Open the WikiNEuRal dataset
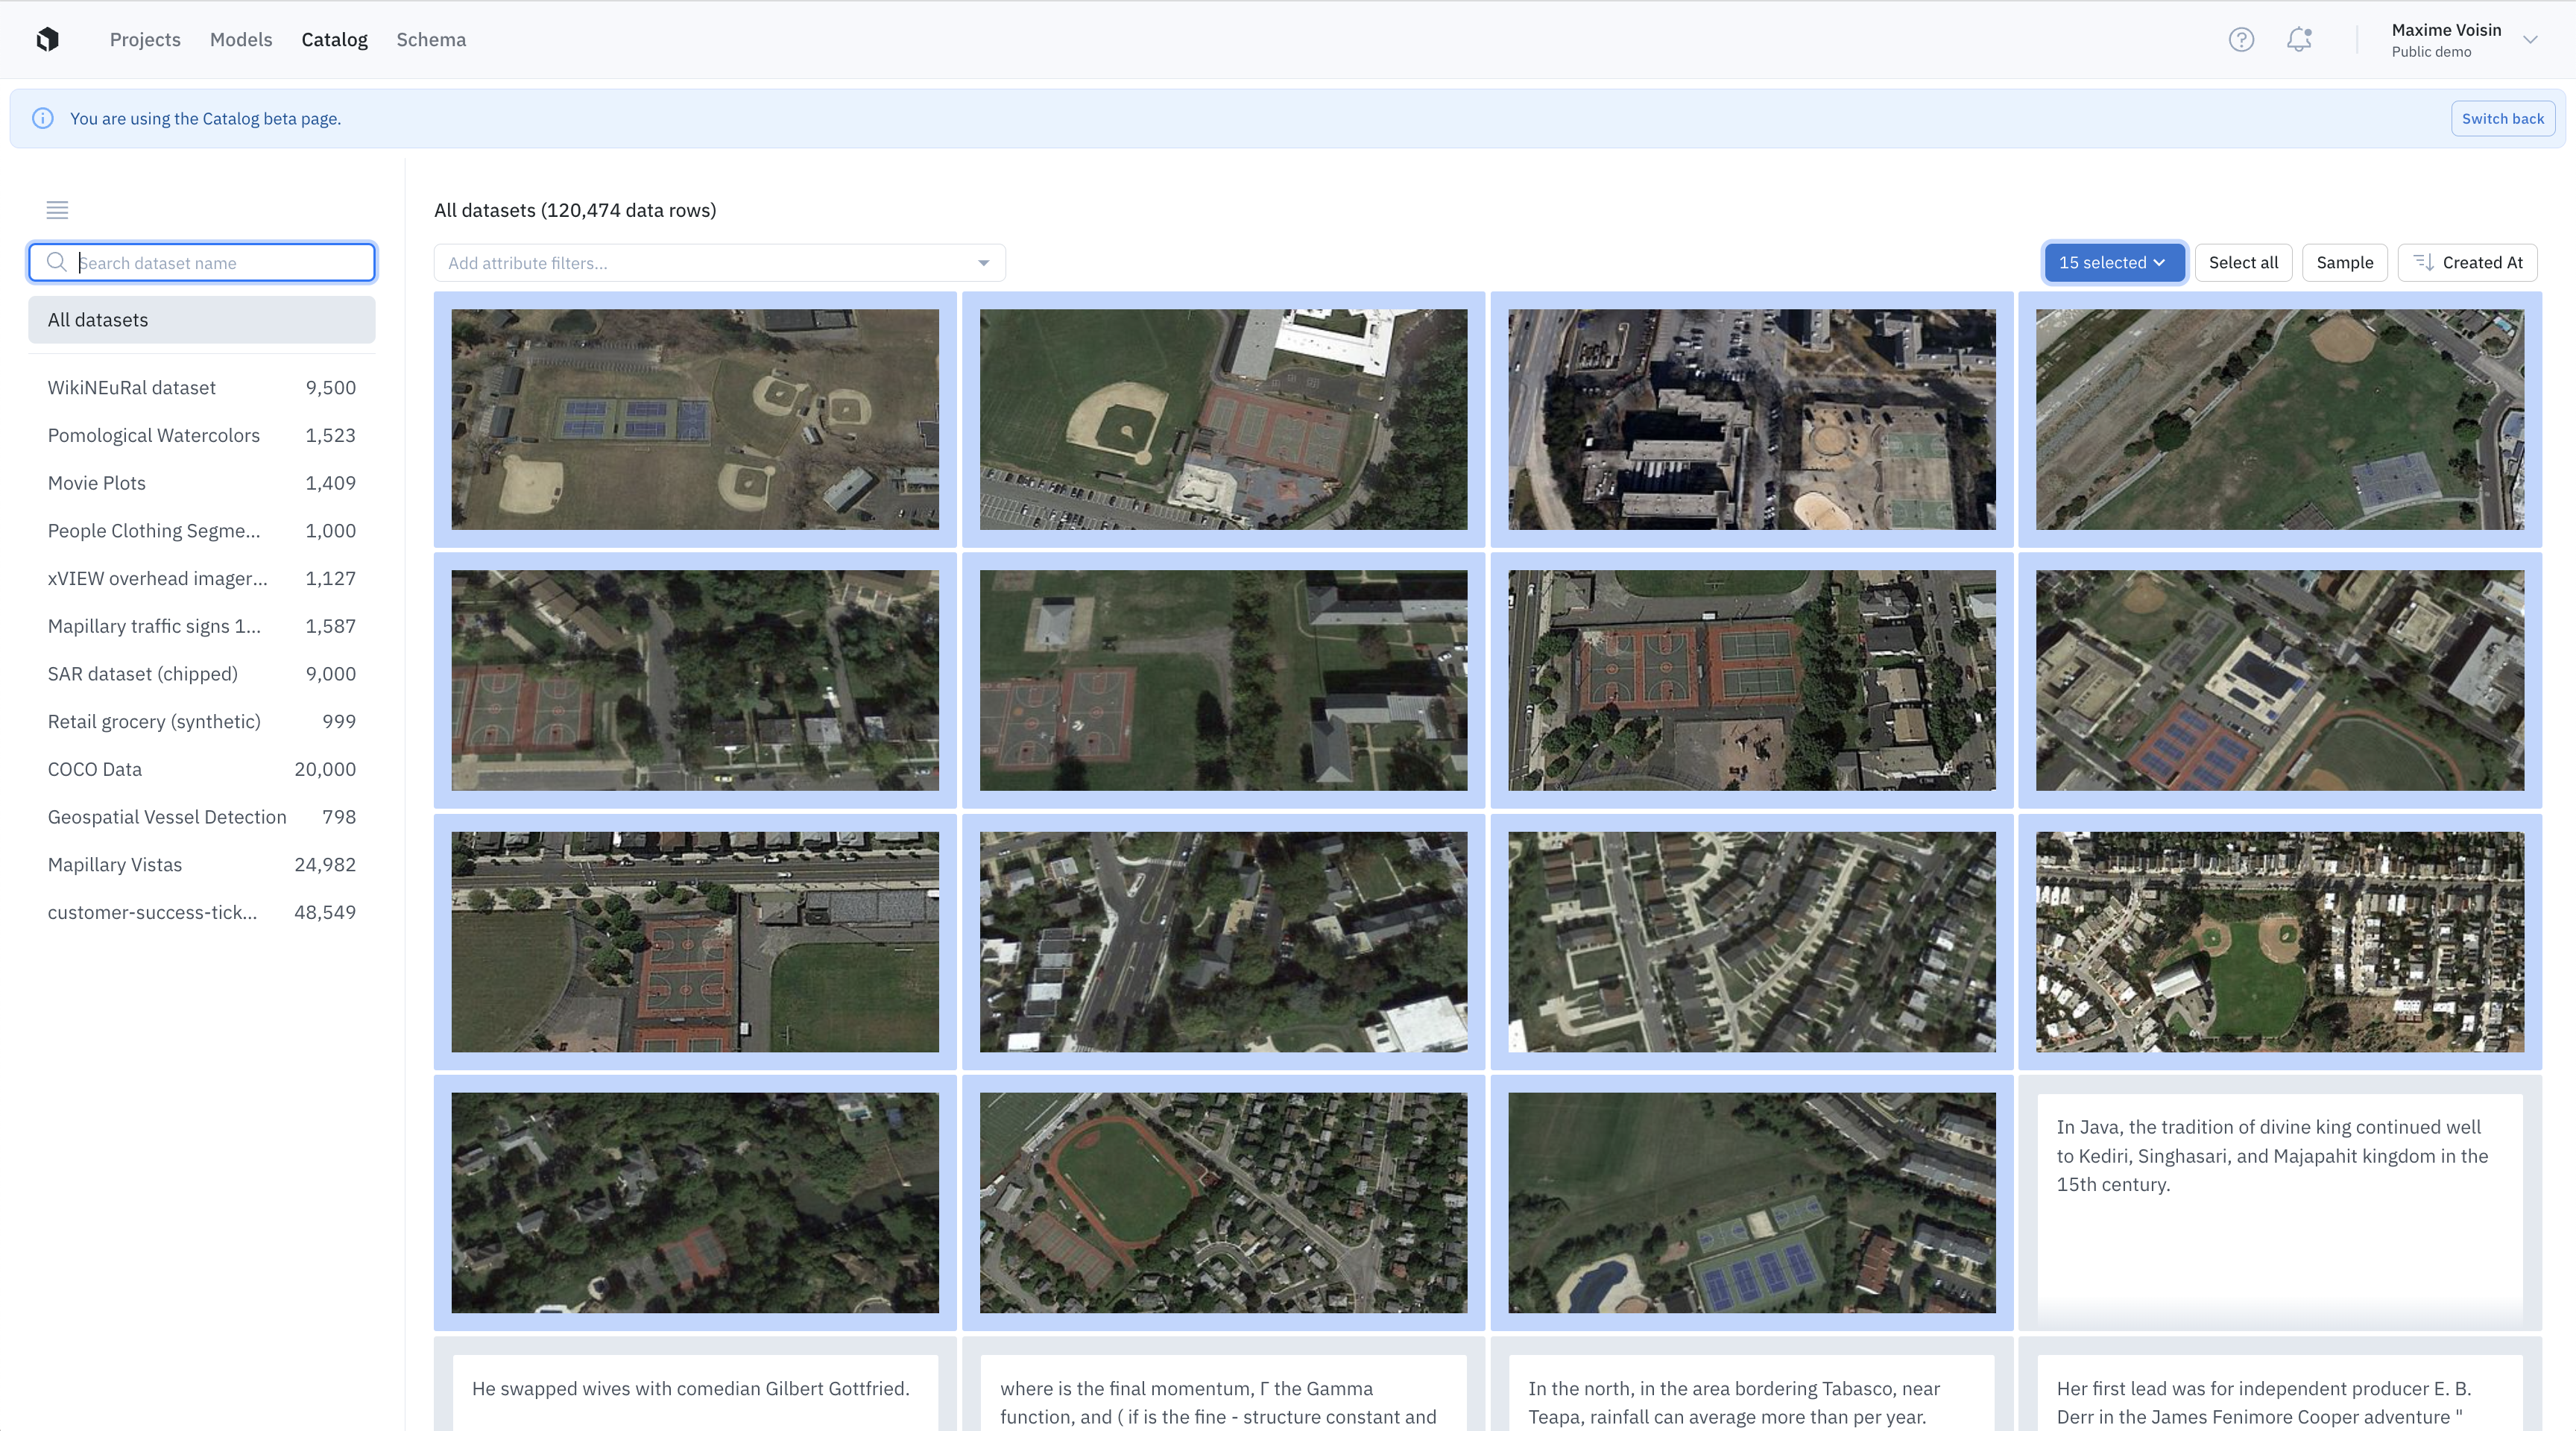Viewport: 2576px width, 1431px height. tap(202, 387)
